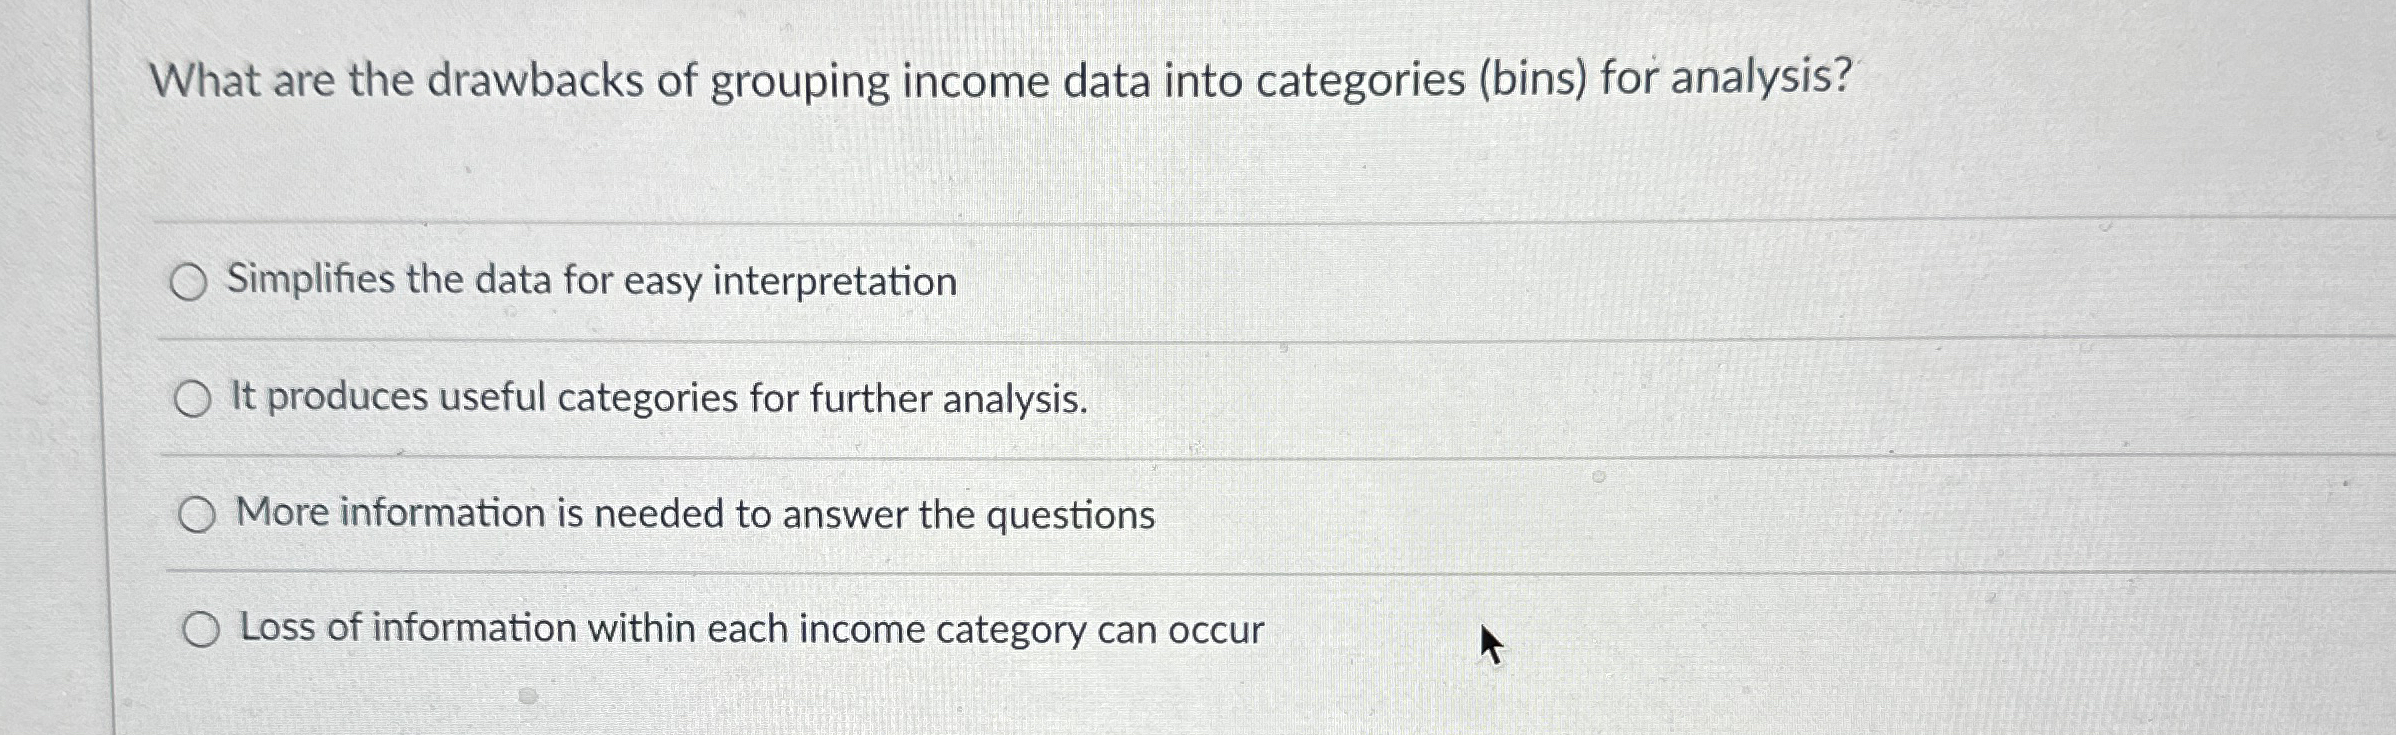Click the answer text 'Loss of information within each income category can occur'
This screenshot has height=735, width=2396.
(749, 629)
